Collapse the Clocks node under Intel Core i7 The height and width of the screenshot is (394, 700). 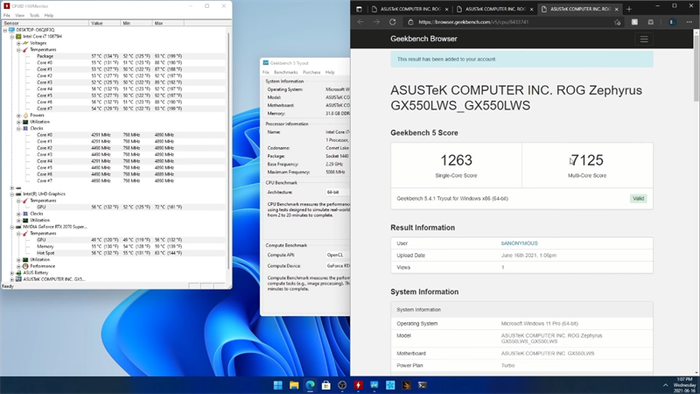pyautogui.click(x=19, y=129)
